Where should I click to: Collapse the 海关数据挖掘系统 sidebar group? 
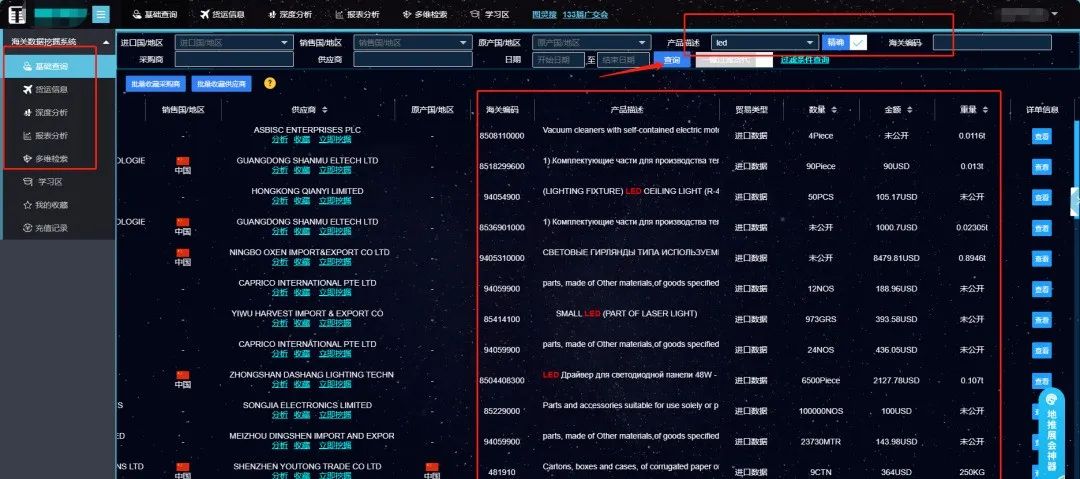pos(106,42)
